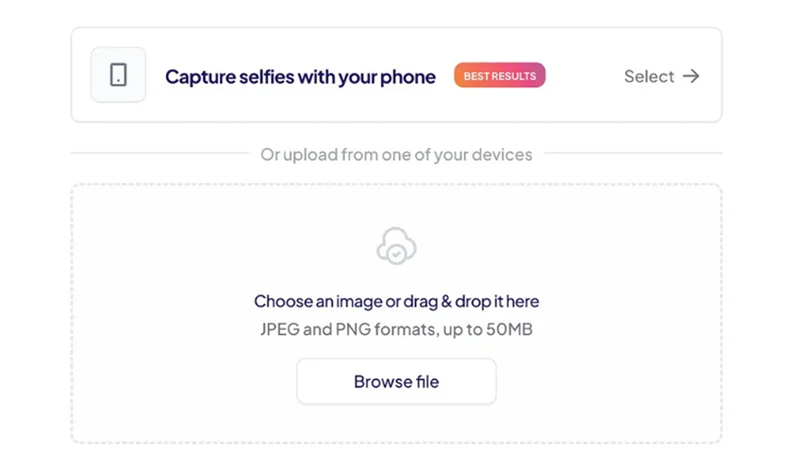Click the phone icon in the capture card

click(x=118, y=75)
